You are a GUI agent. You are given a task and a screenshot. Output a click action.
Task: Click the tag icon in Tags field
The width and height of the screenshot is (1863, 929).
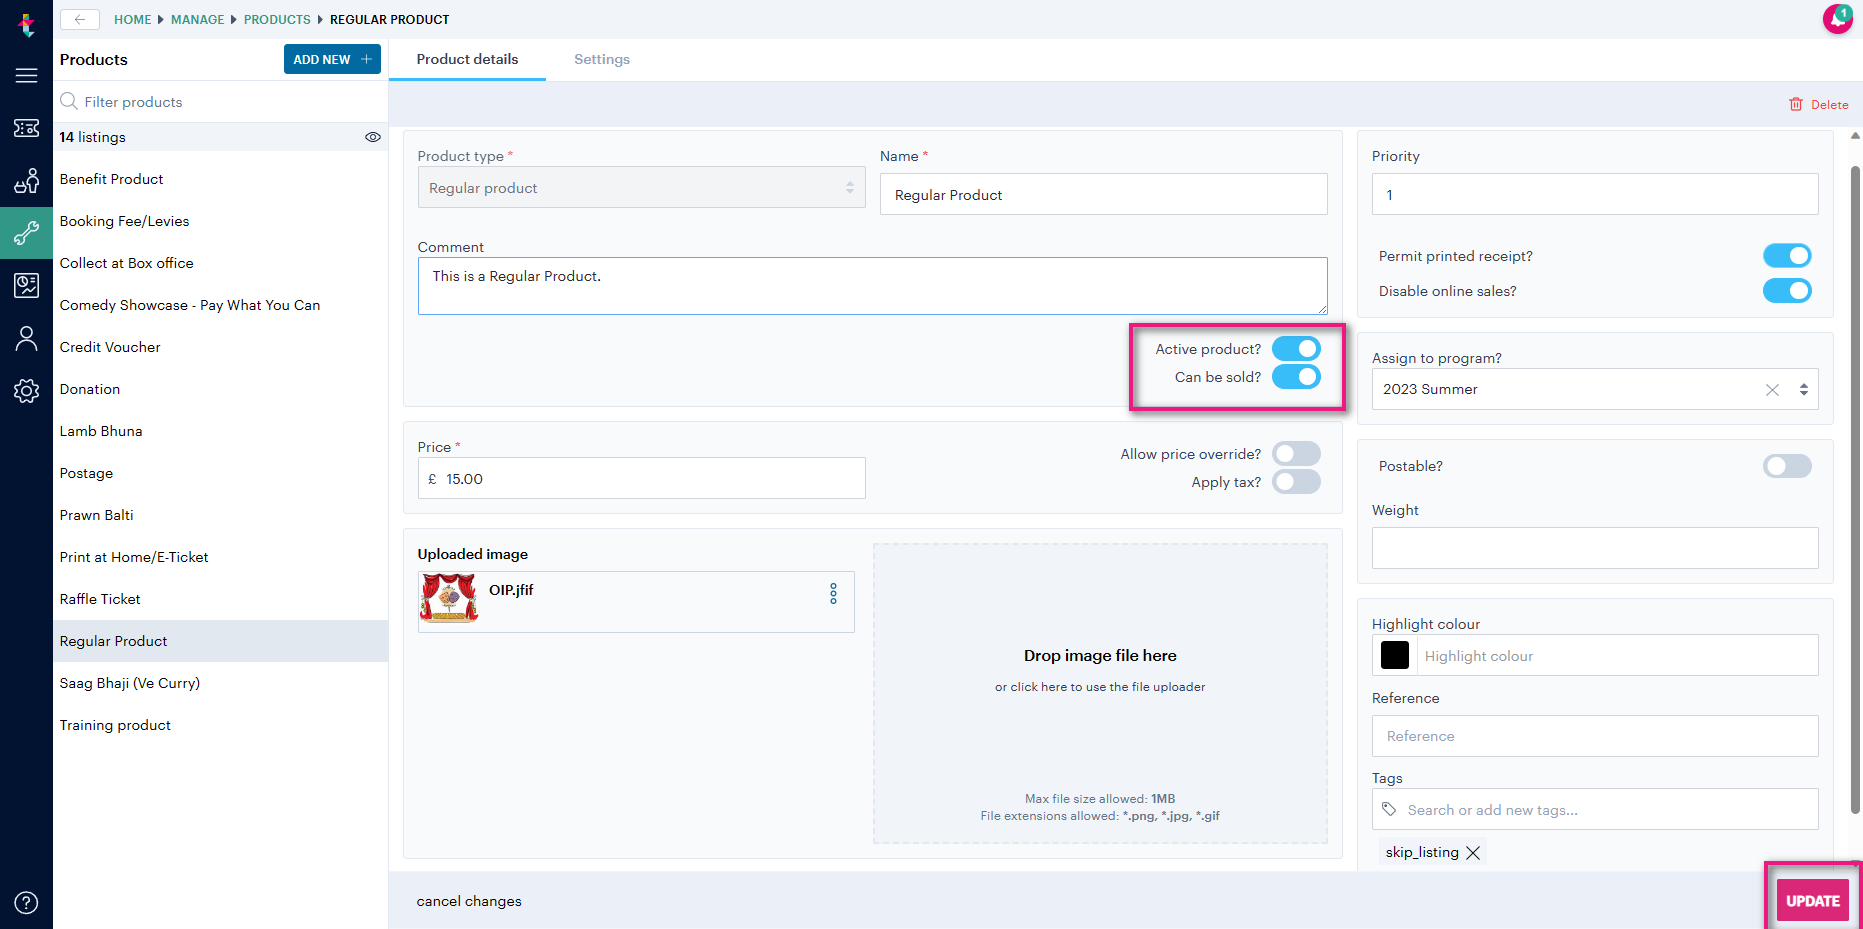pyautogui.click(x=1389, y=809)
